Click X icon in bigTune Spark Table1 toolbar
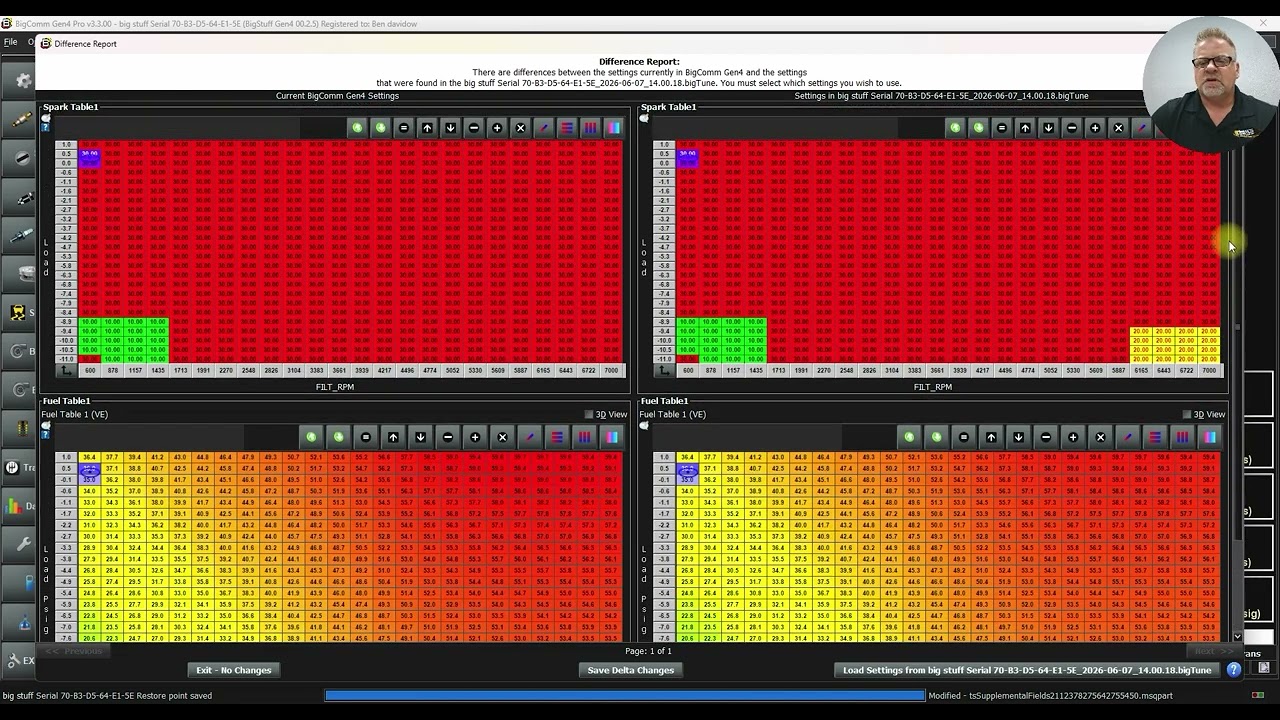1280x720 pixels. tap(1118, 128)
